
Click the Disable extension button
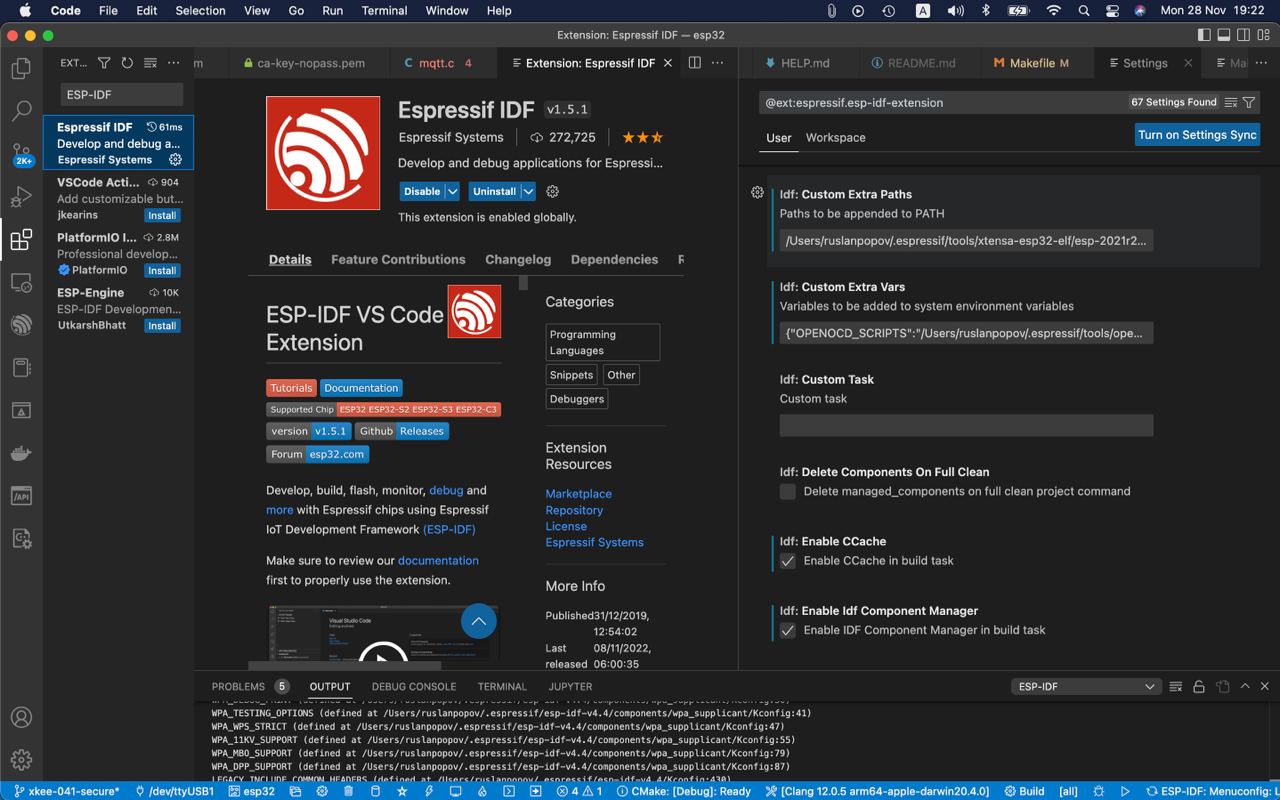click(422, 191)
